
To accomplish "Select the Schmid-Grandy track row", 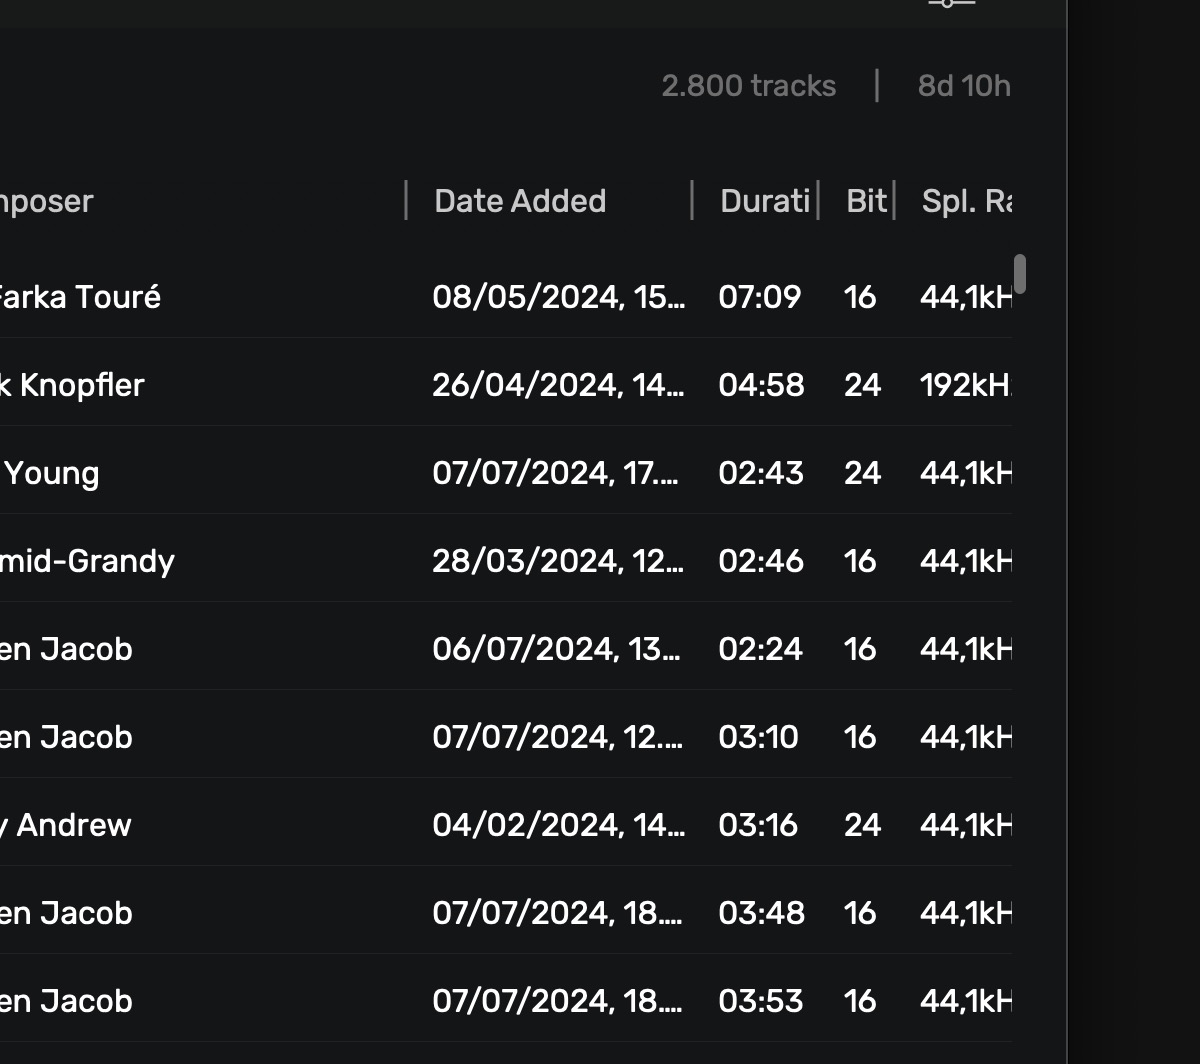I will pos(88,561).
